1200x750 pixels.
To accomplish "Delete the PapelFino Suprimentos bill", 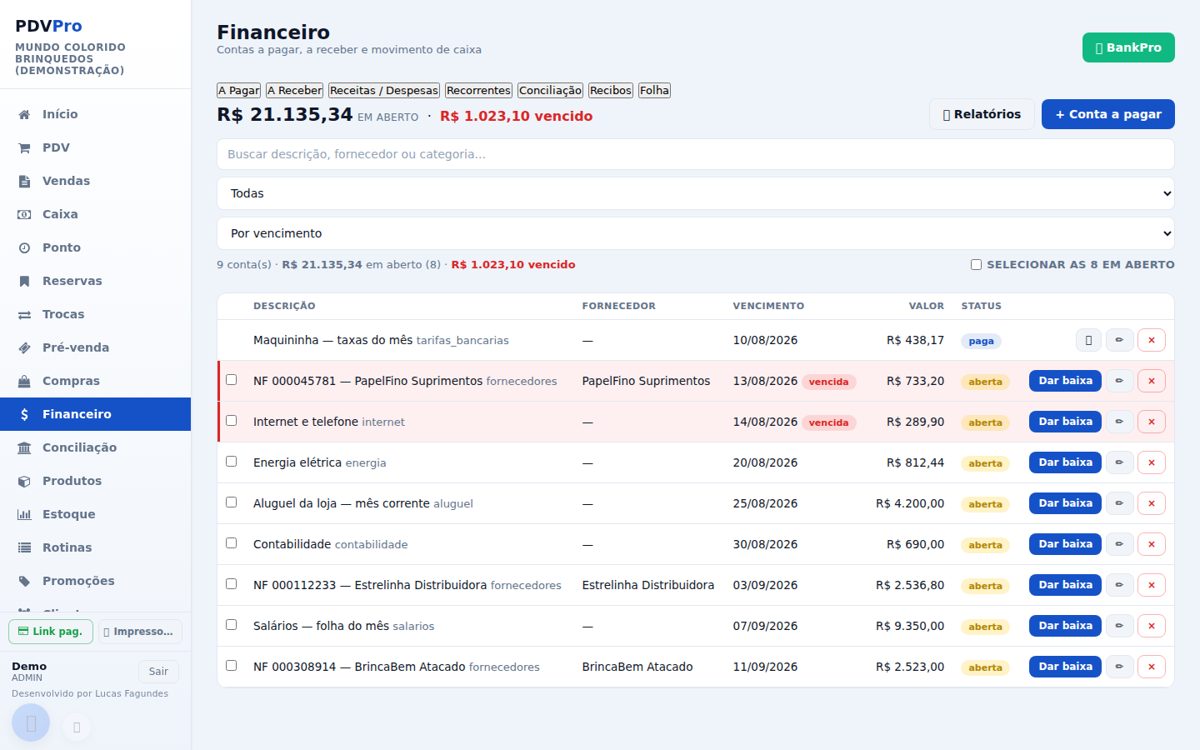I will click(x=1151, y=381).
